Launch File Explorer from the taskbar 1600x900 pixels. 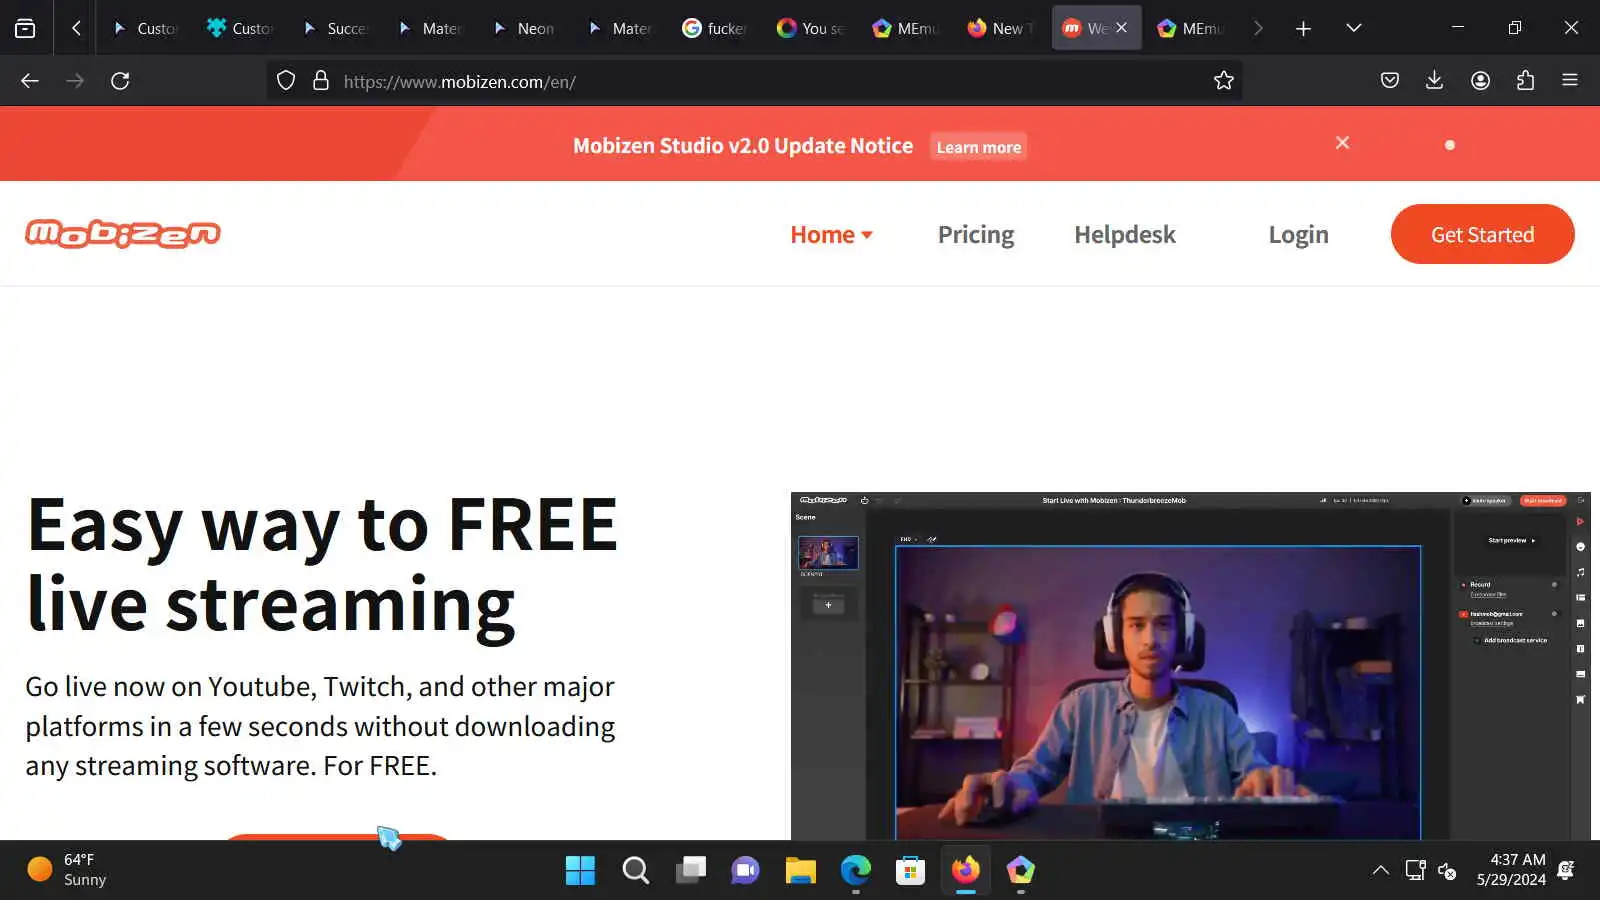tap(800, 870)
